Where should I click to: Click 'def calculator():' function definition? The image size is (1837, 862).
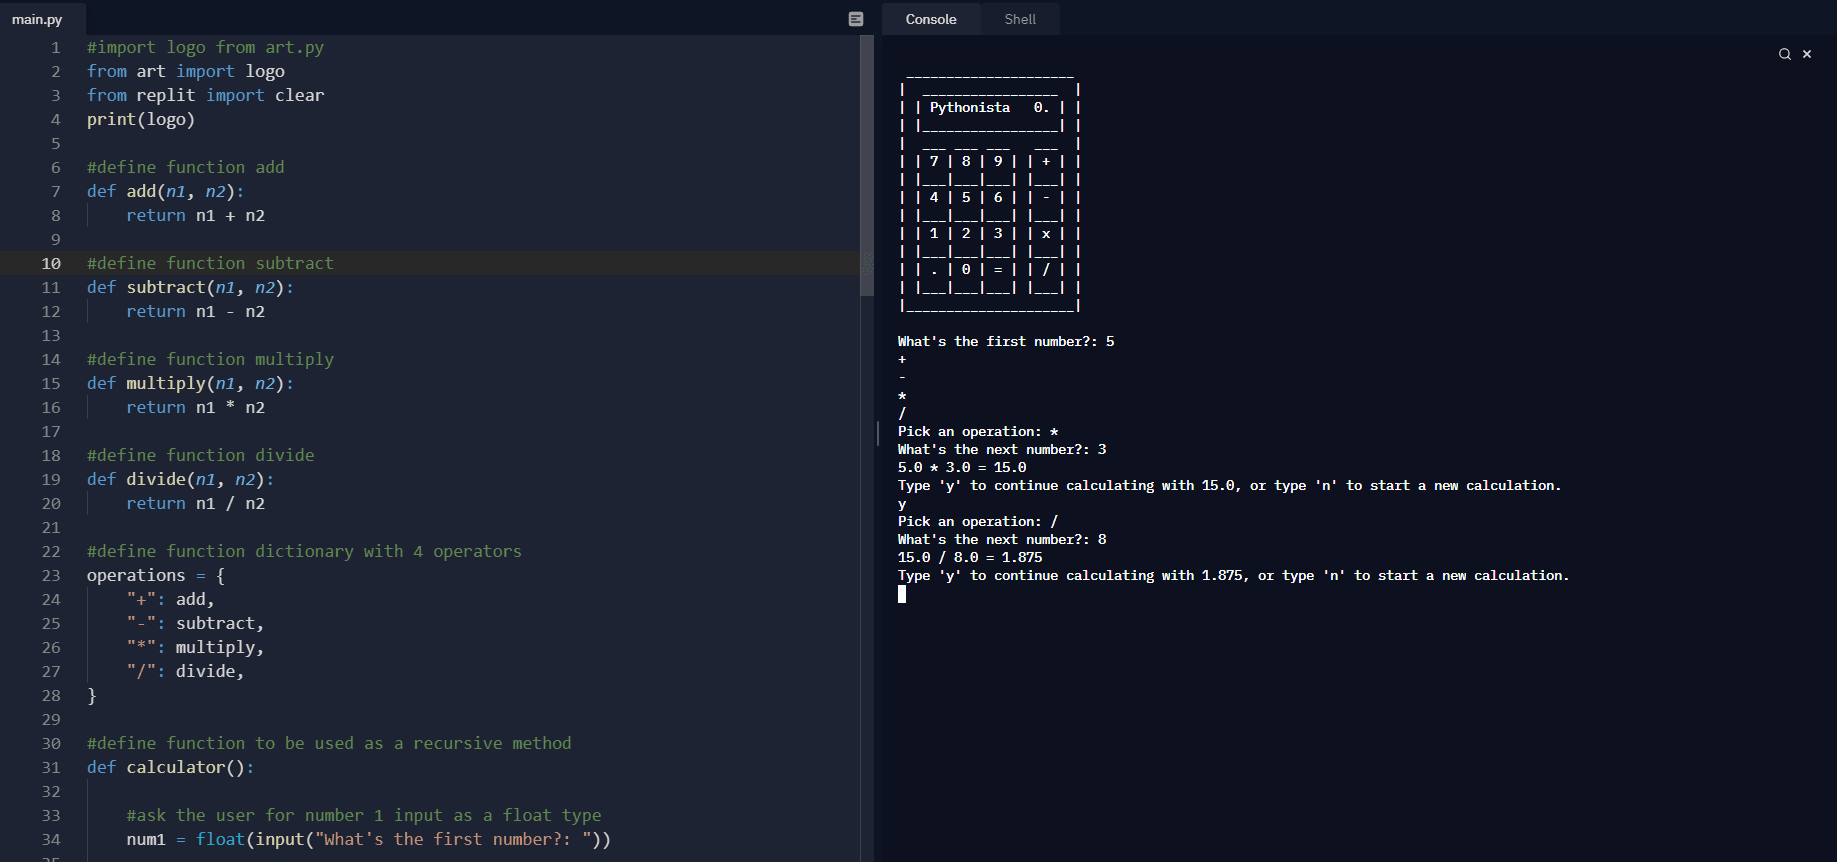click(170, 767)
